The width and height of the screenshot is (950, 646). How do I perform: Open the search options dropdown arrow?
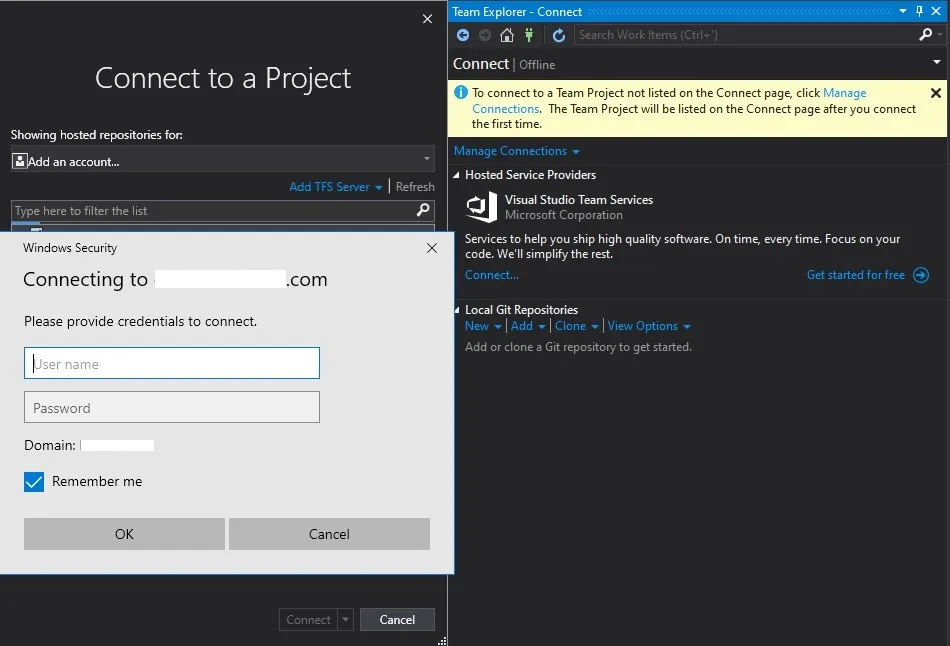(940, 35)
